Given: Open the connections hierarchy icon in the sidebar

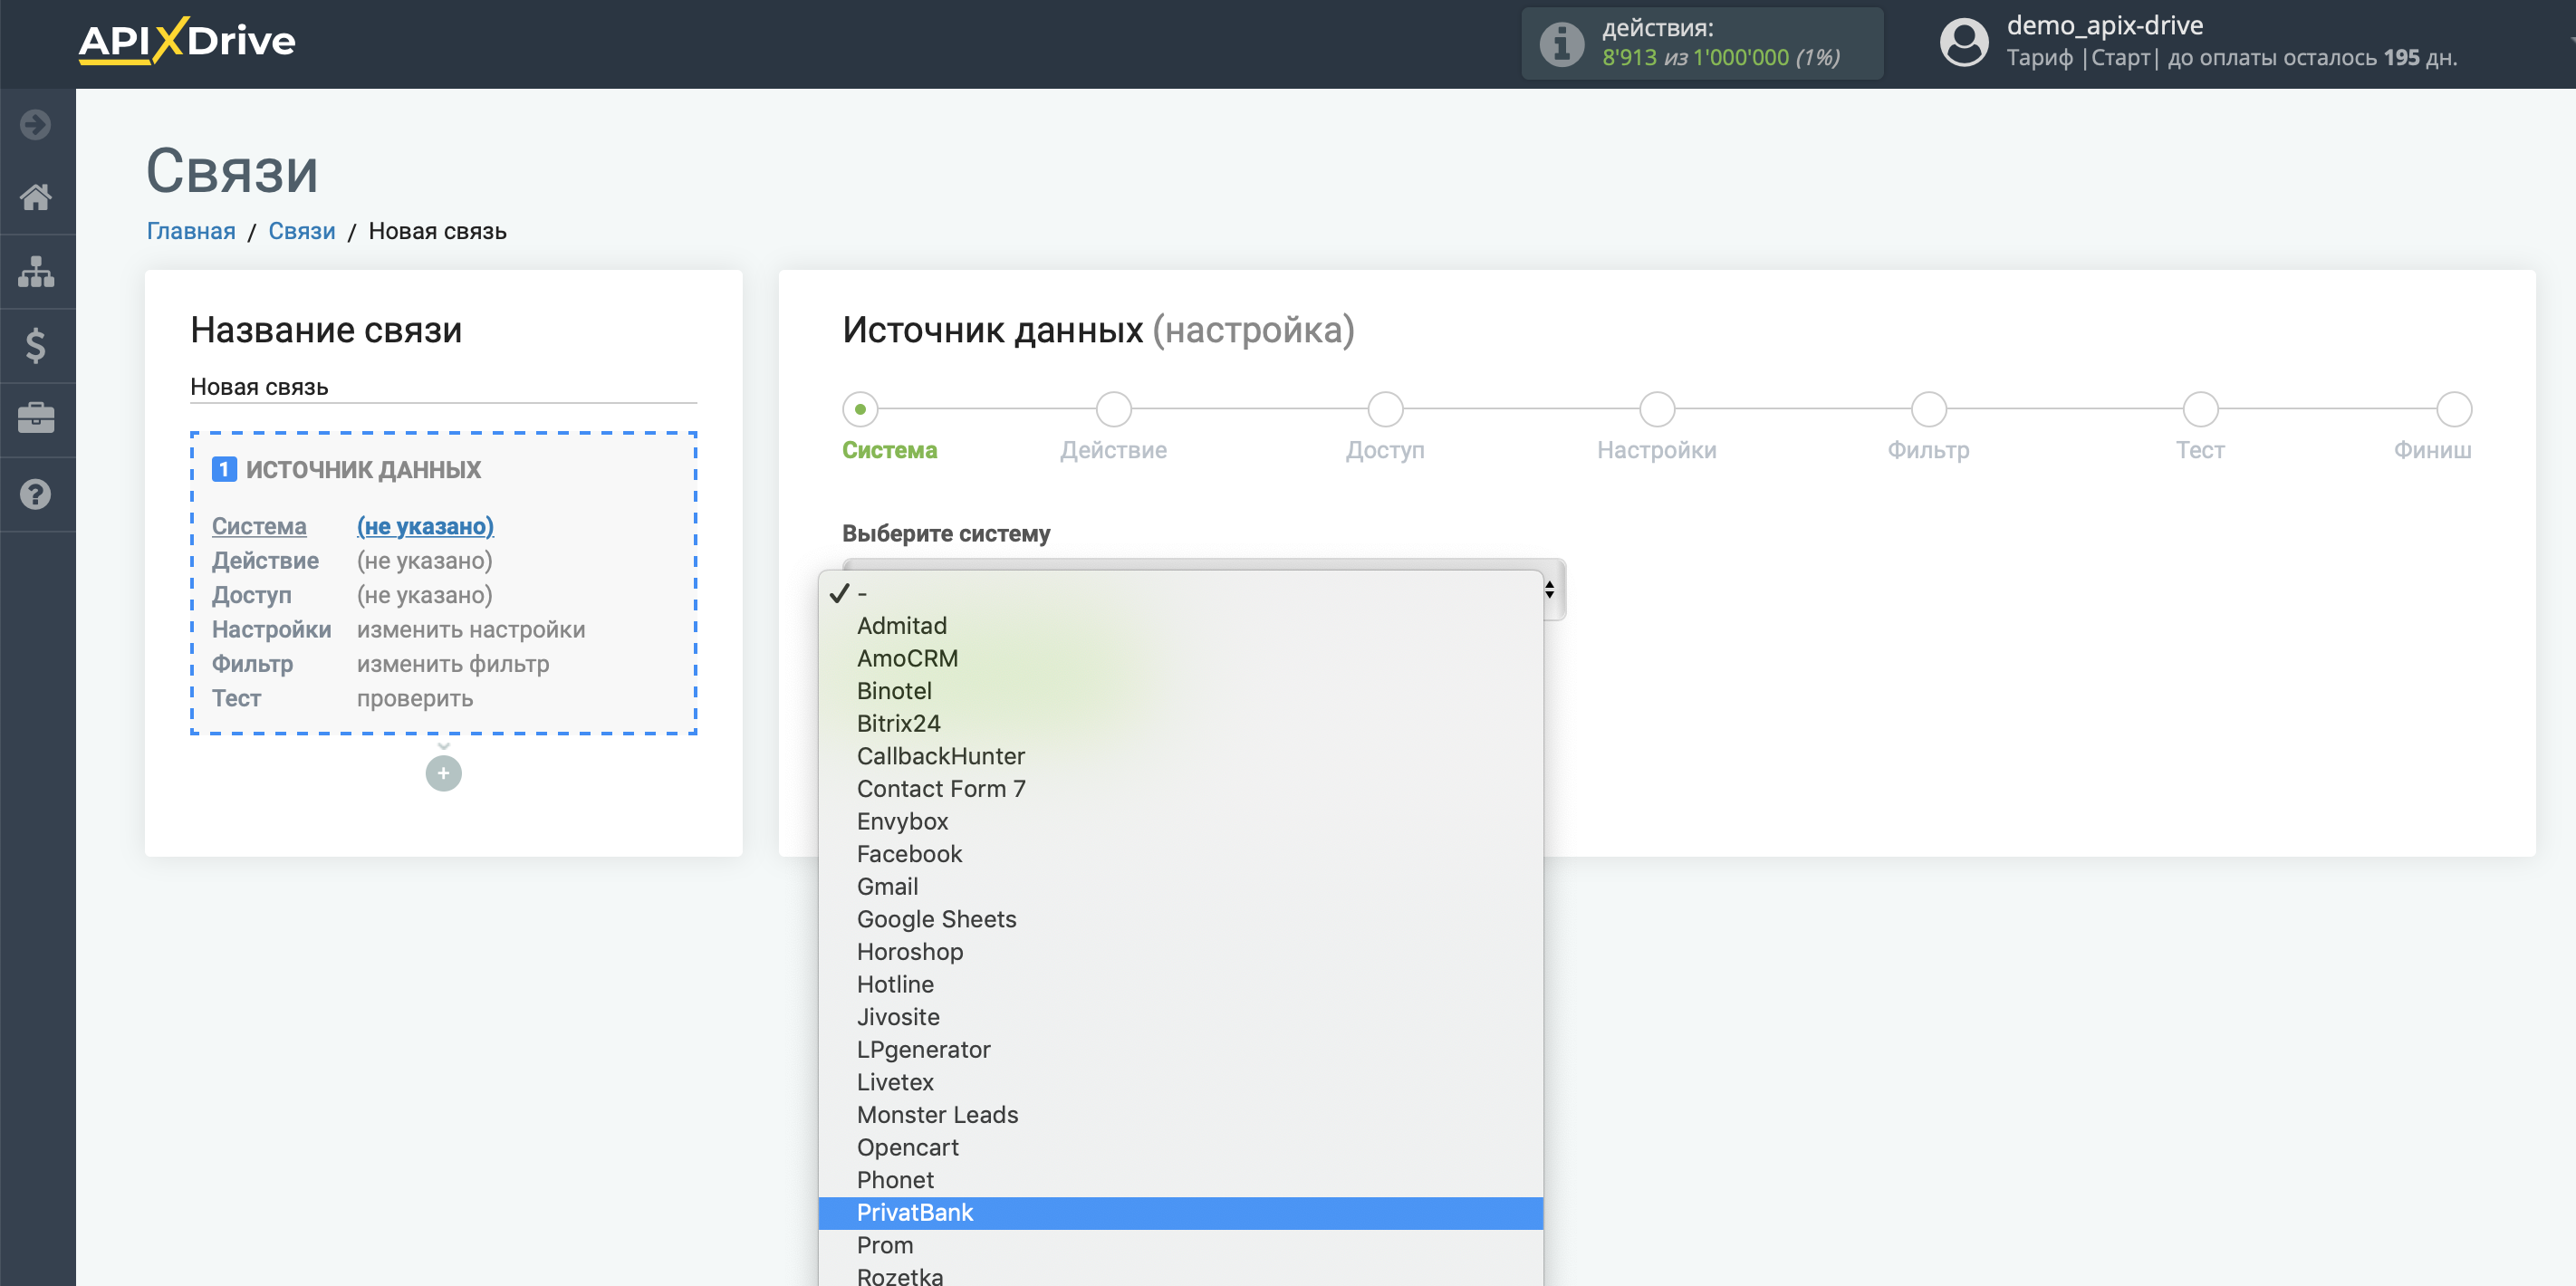Looking at the screenshot, I should click(x=36, y=271).
